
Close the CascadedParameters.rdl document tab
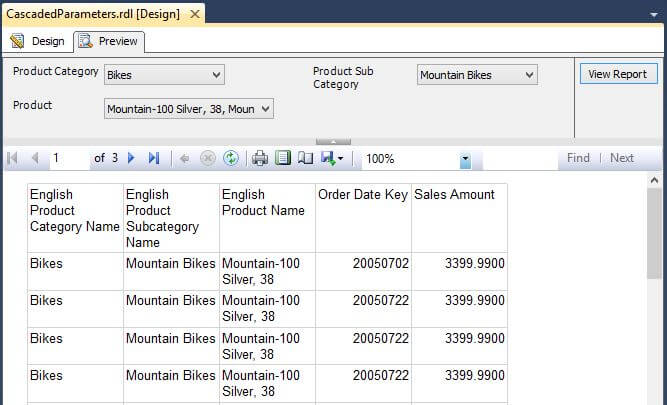click(x=194, y=13)
